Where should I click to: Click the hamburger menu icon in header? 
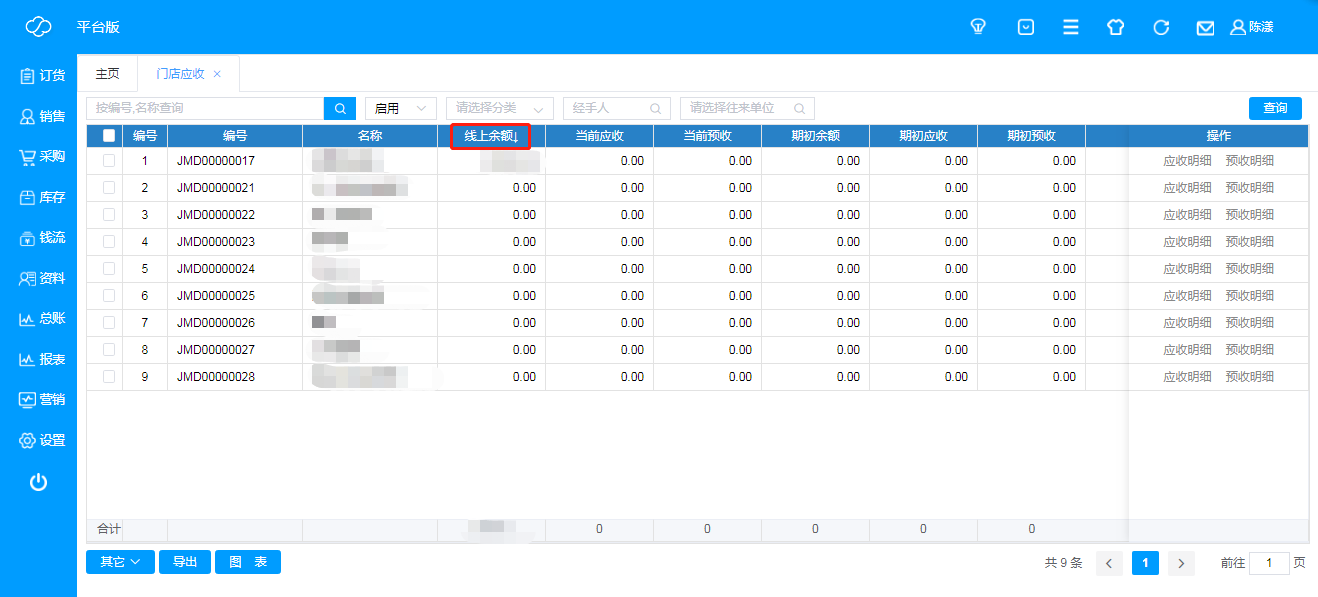[x=1070, y=27]
